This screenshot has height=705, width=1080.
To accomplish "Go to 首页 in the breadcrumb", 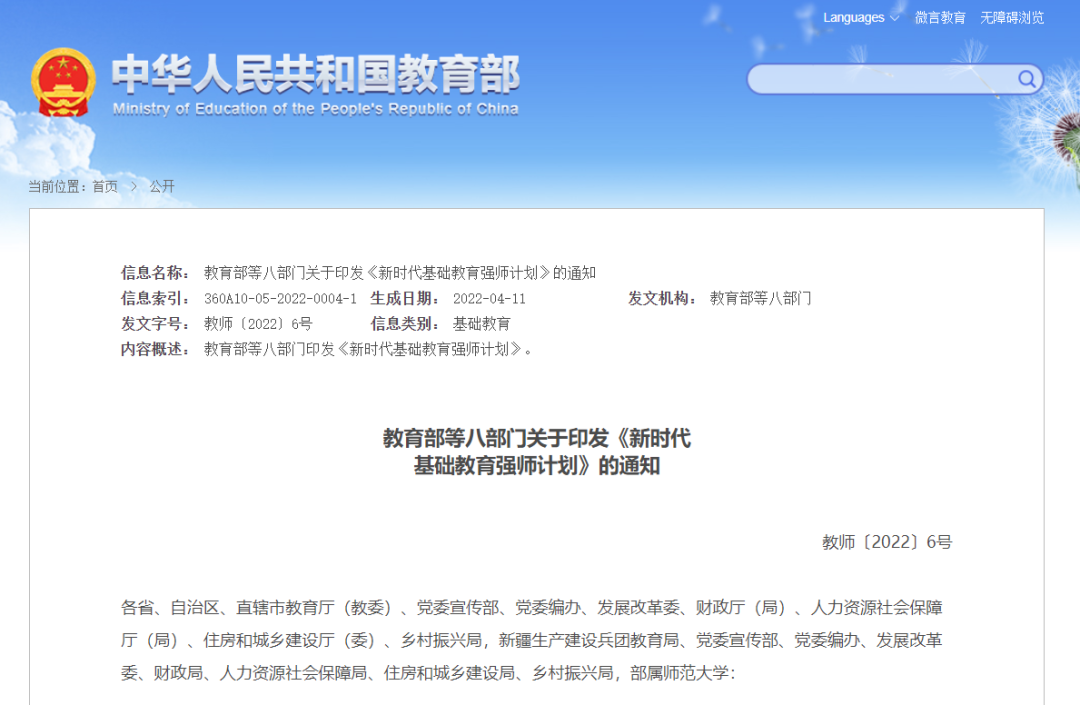I will pos(105,187).
